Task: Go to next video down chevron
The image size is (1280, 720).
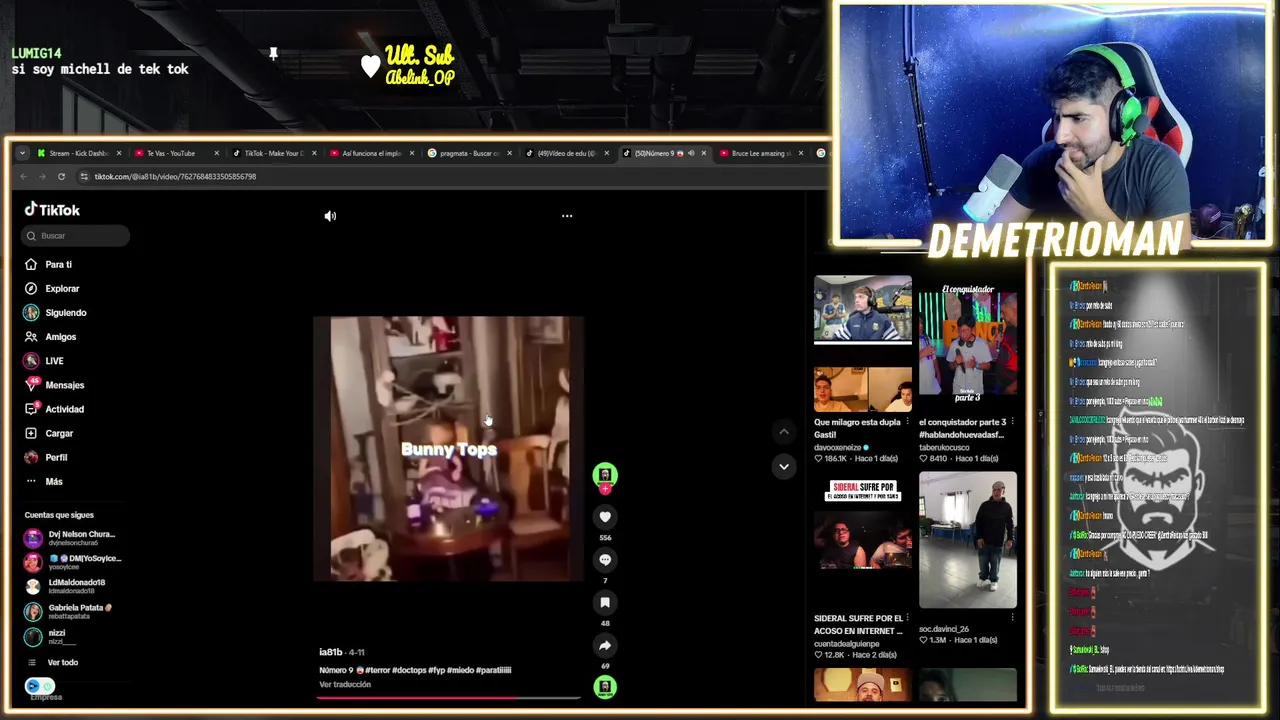Action: [784, 466]
